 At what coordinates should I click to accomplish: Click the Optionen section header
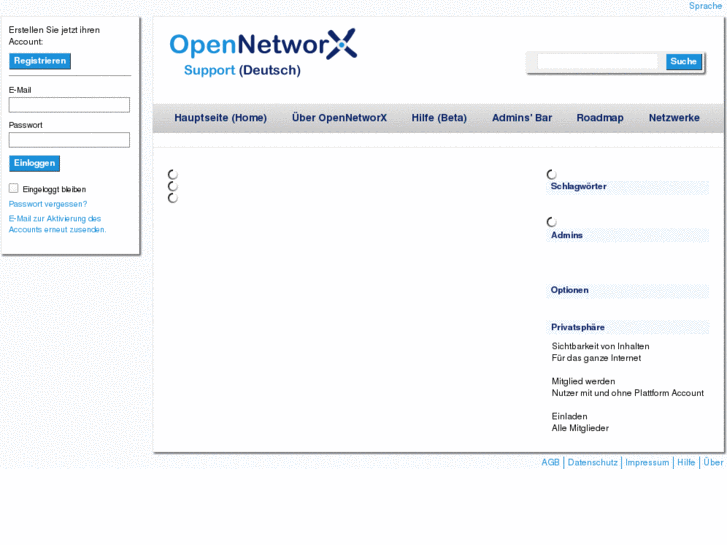627,290
